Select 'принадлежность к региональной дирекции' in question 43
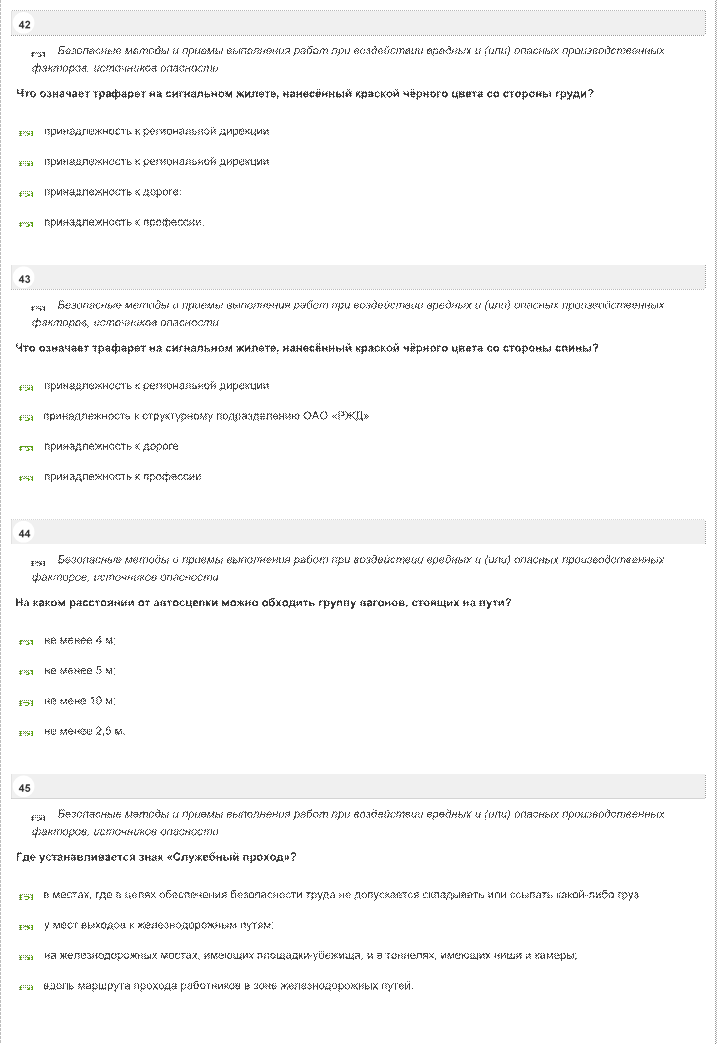The height and width of the screenshot is (1047, 721). coord(157,386)
